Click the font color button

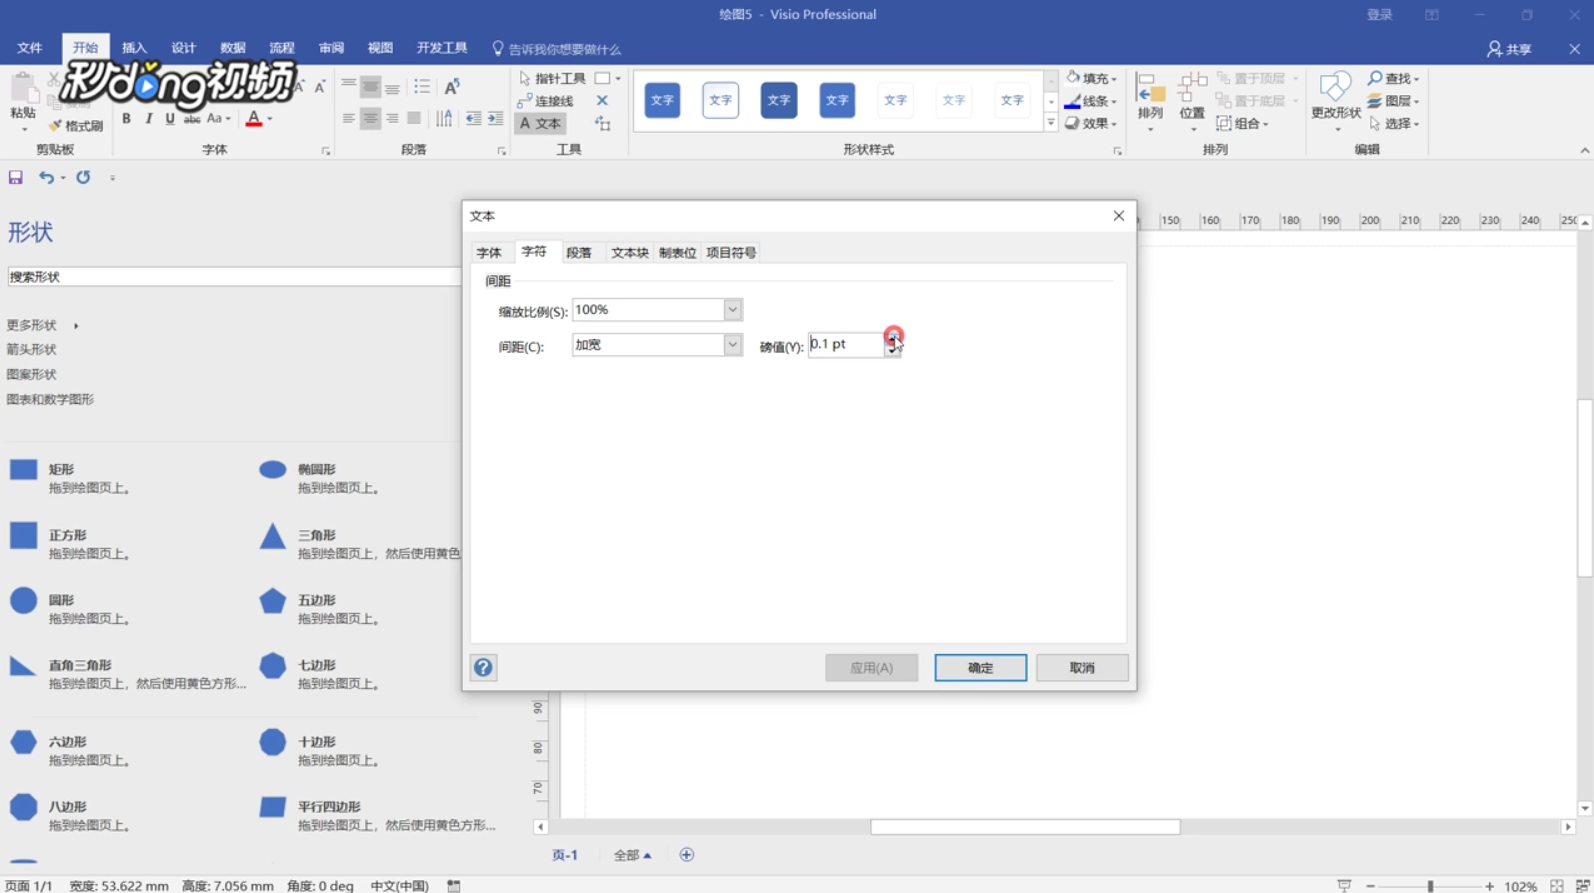point(254,119)
